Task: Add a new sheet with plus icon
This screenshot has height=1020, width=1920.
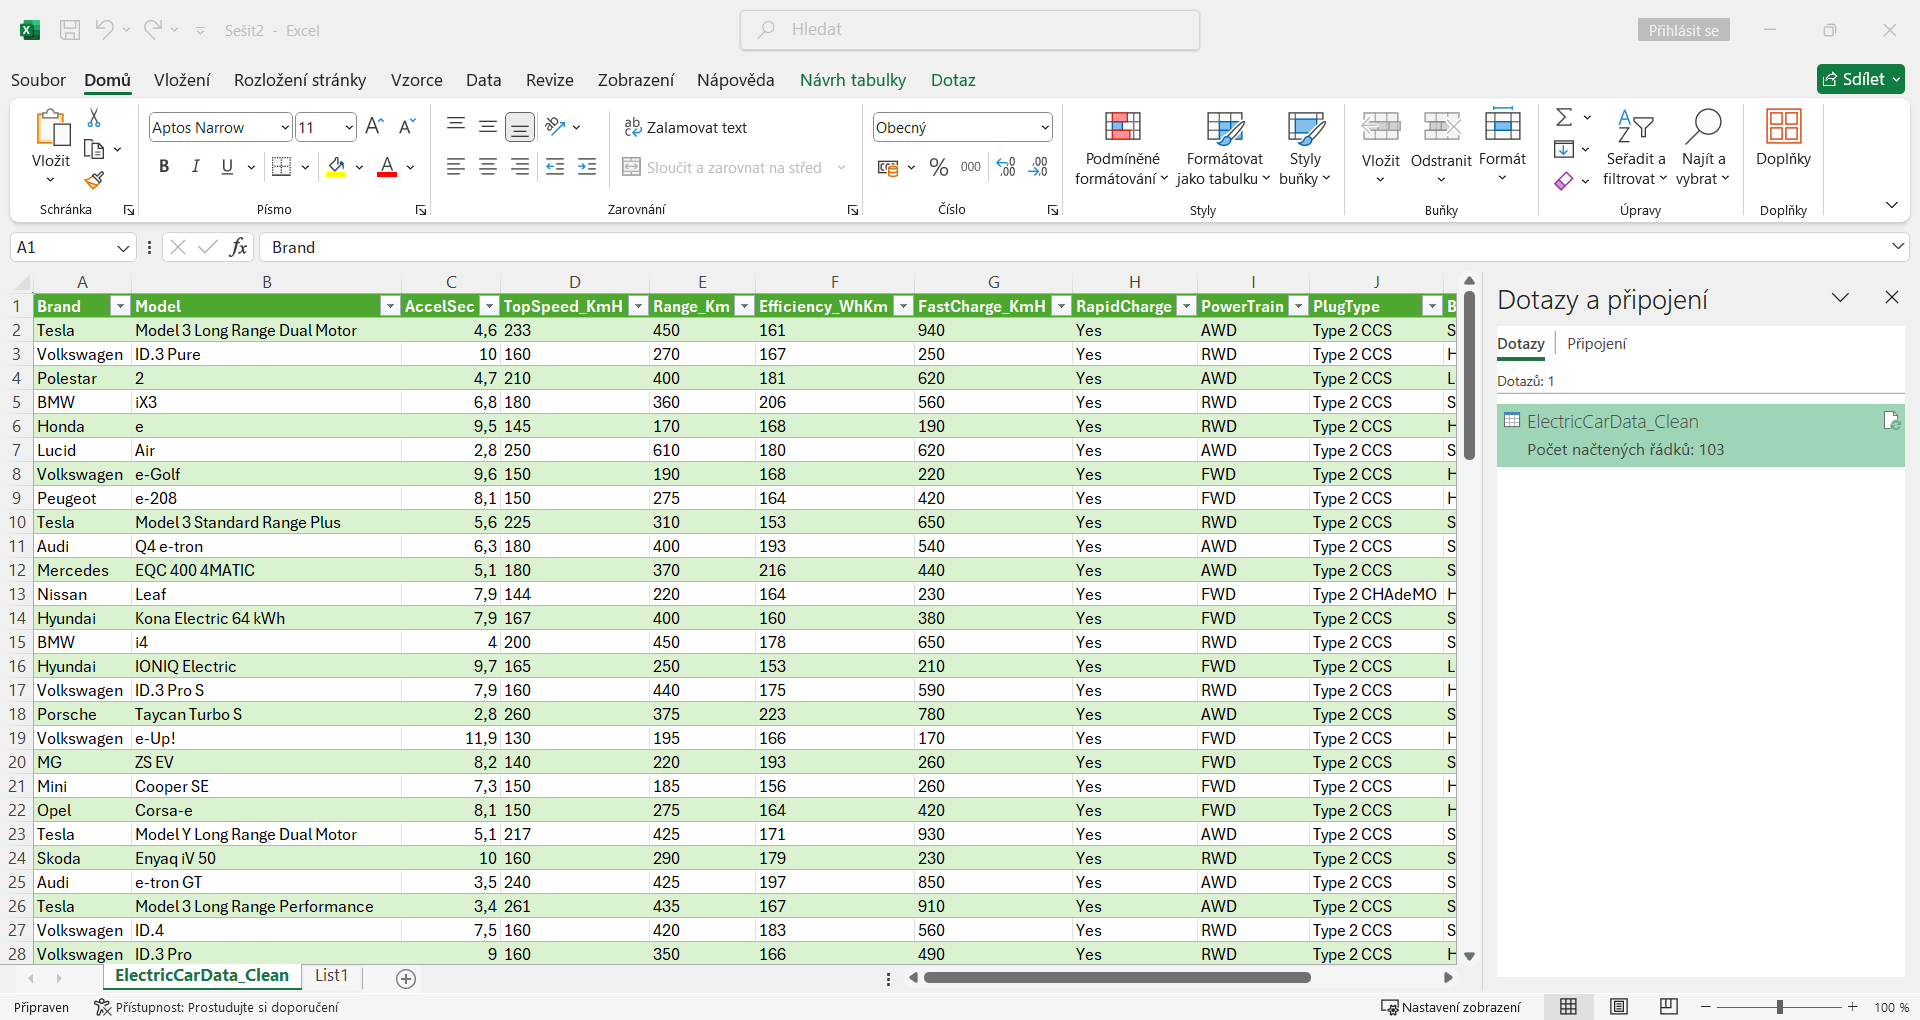Action: pos(406,979)
